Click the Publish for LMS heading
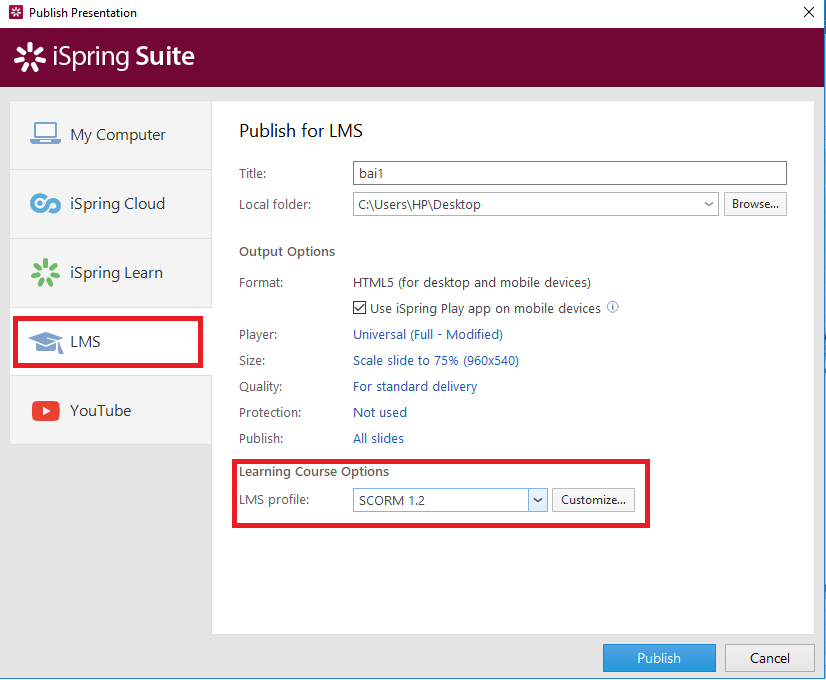Viewport: 826px width, 680px height. (x=301, y=131)
